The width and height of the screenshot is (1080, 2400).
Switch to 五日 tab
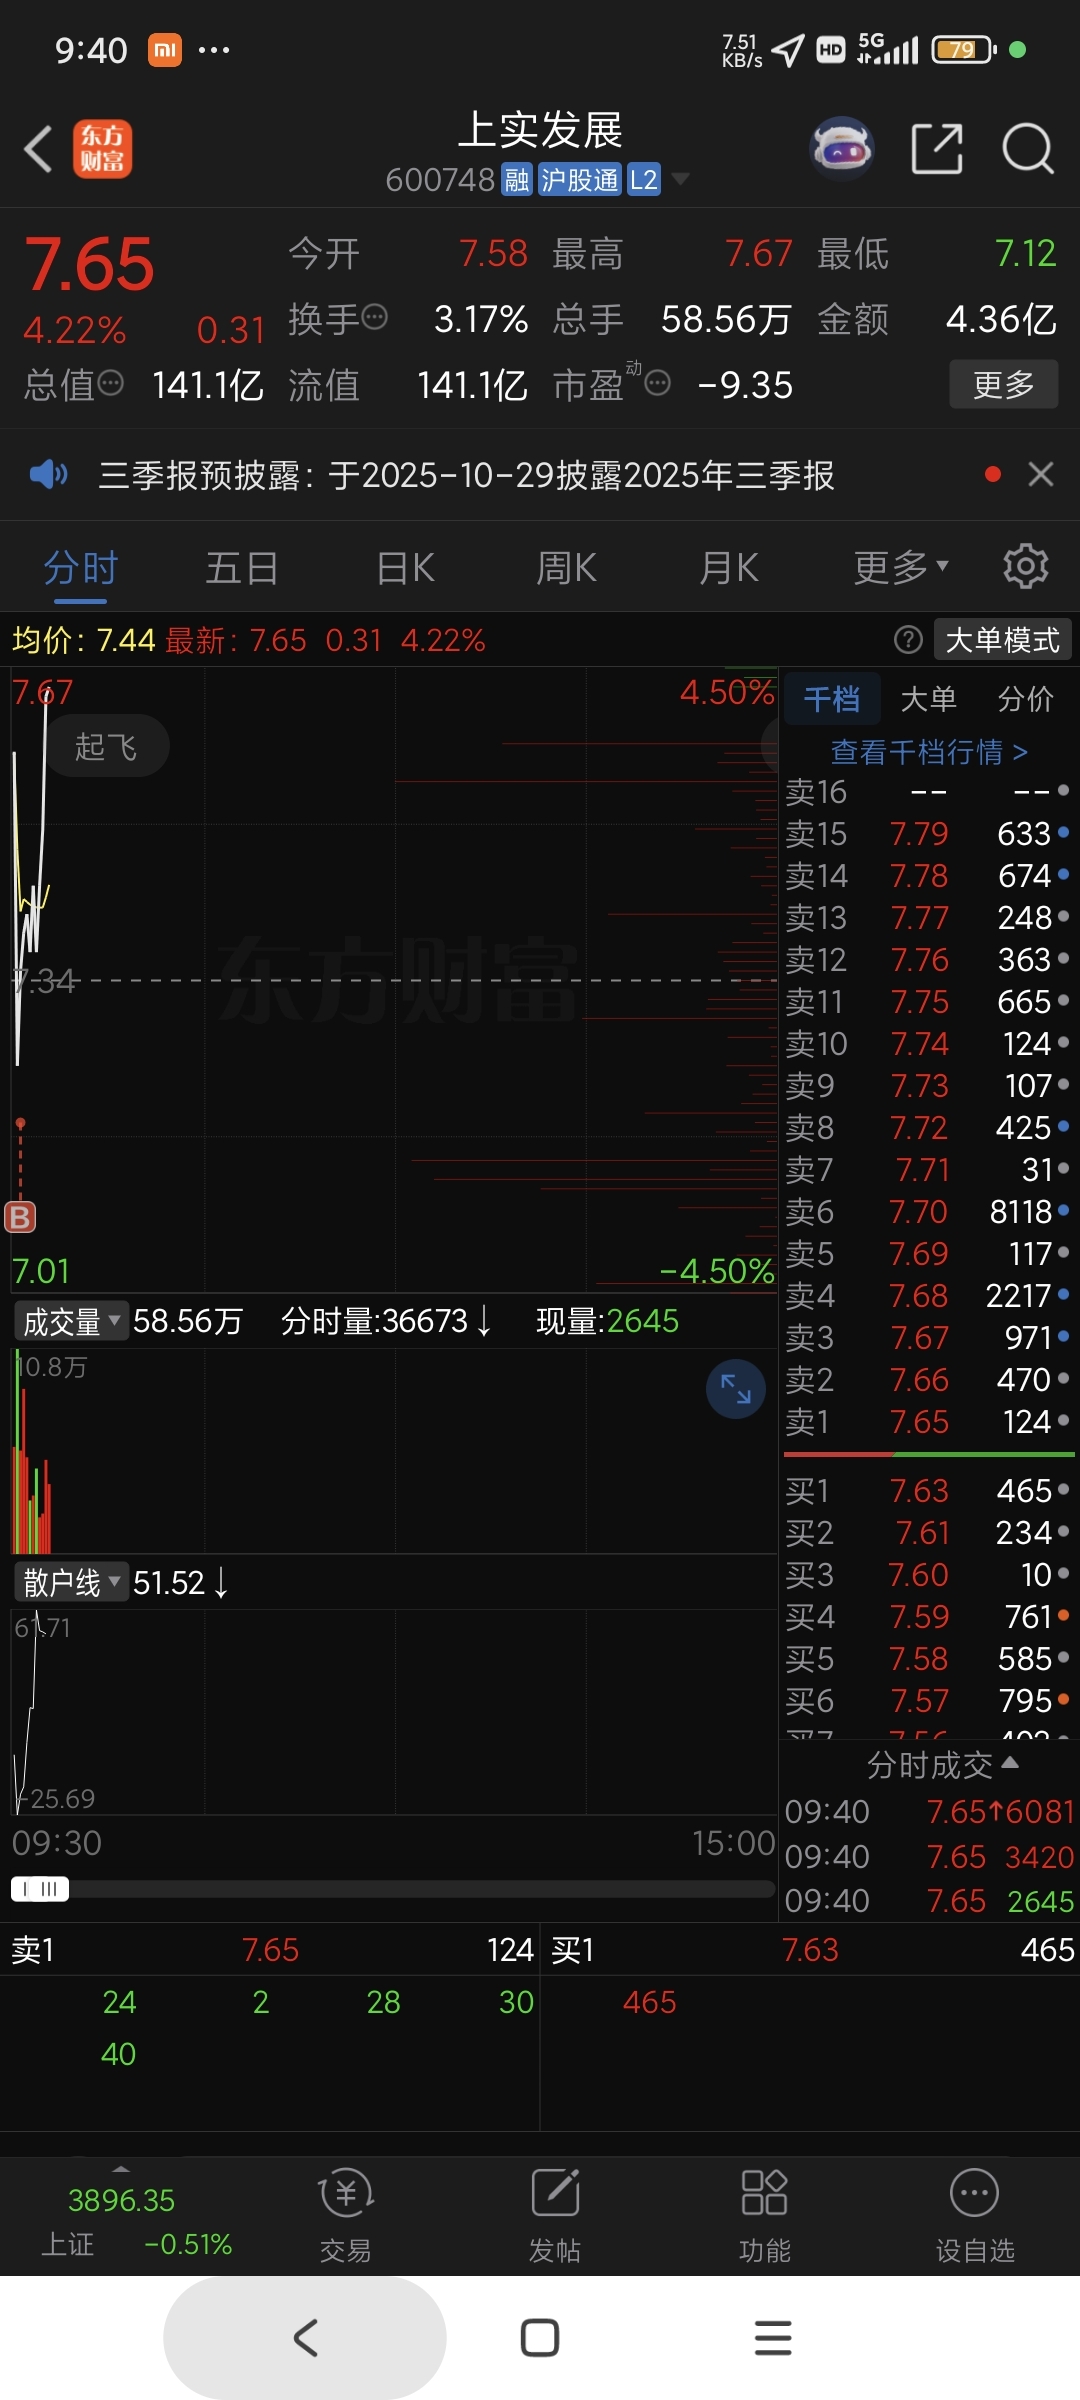242,568
